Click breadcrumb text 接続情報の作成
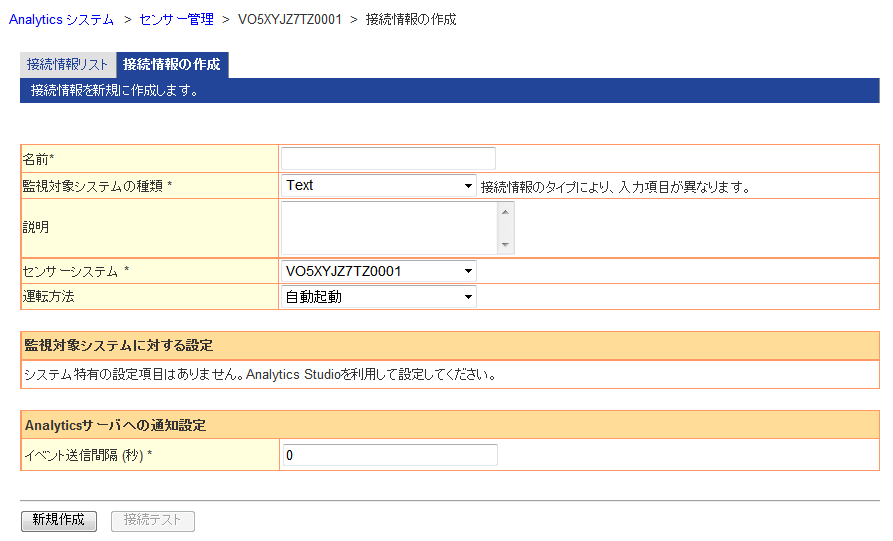This screenshot has height=541, width=893. click(411, 19)
